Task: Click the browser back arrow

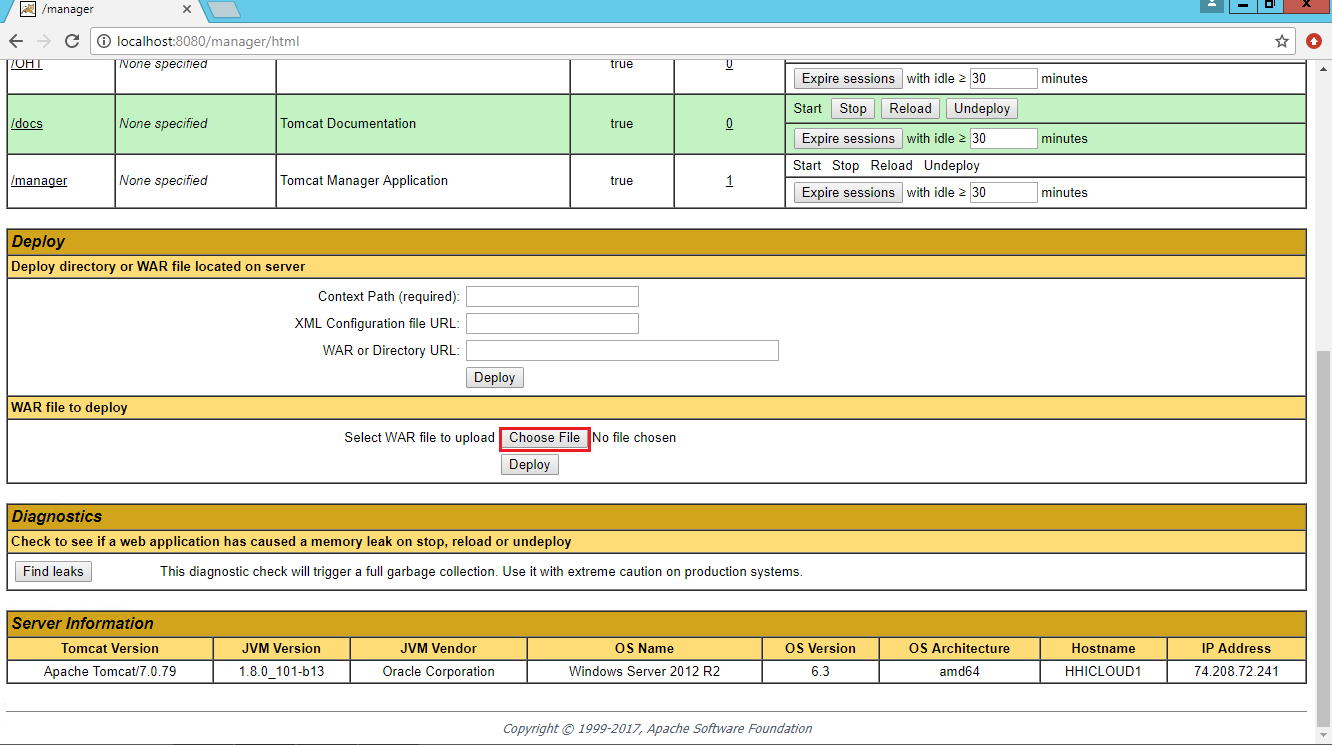Action: (16, 41)
